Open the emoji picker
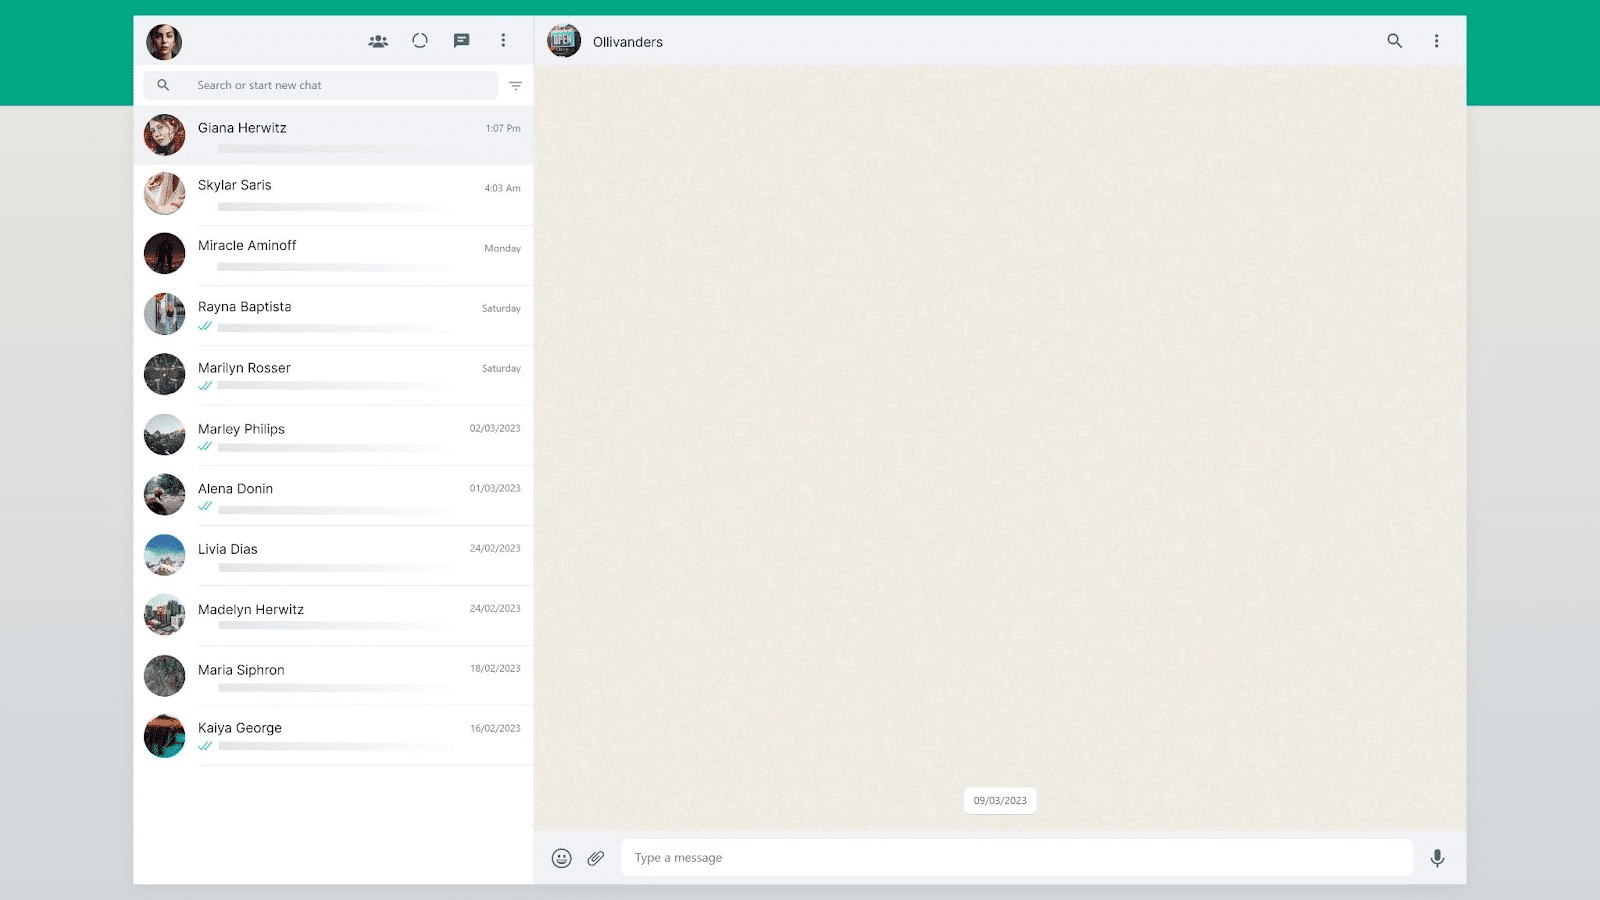 pyautogui.click(x=561, y=857)
